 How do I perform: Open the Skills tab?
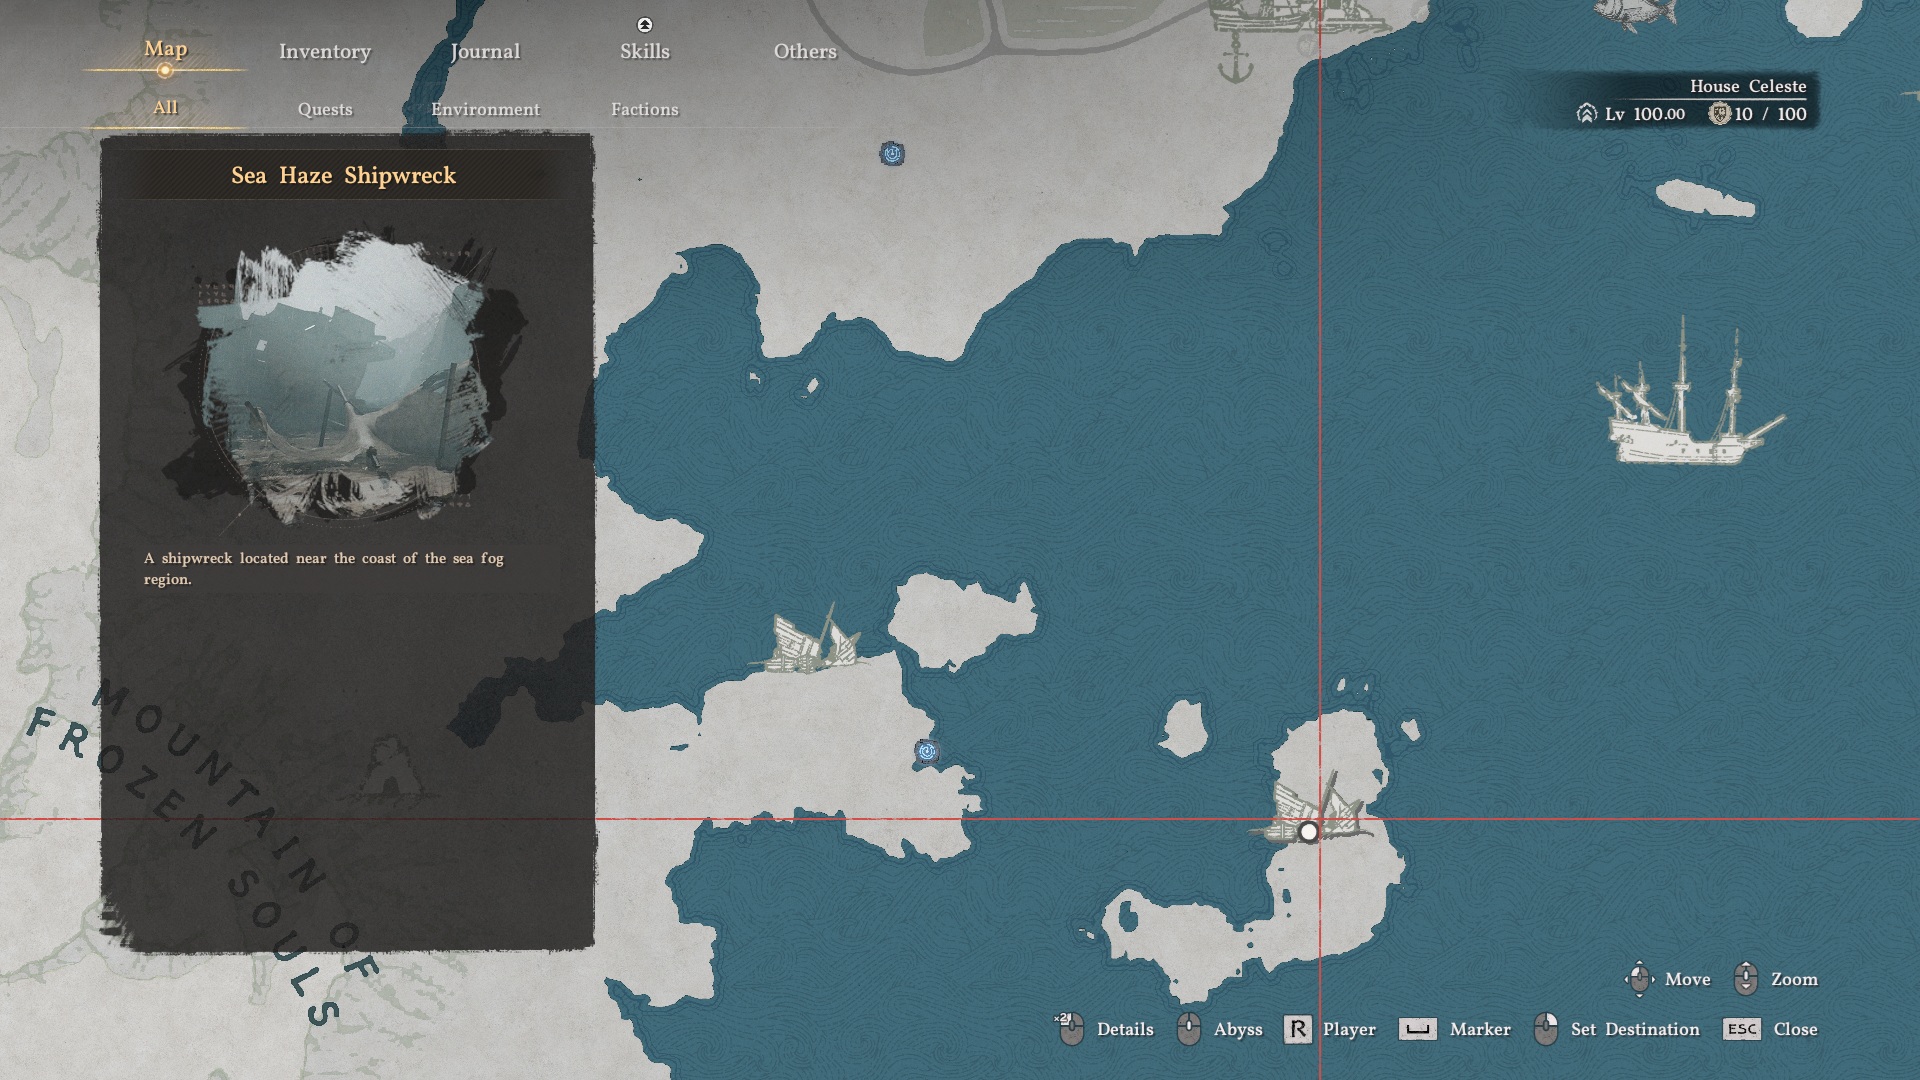click(644, 52)
